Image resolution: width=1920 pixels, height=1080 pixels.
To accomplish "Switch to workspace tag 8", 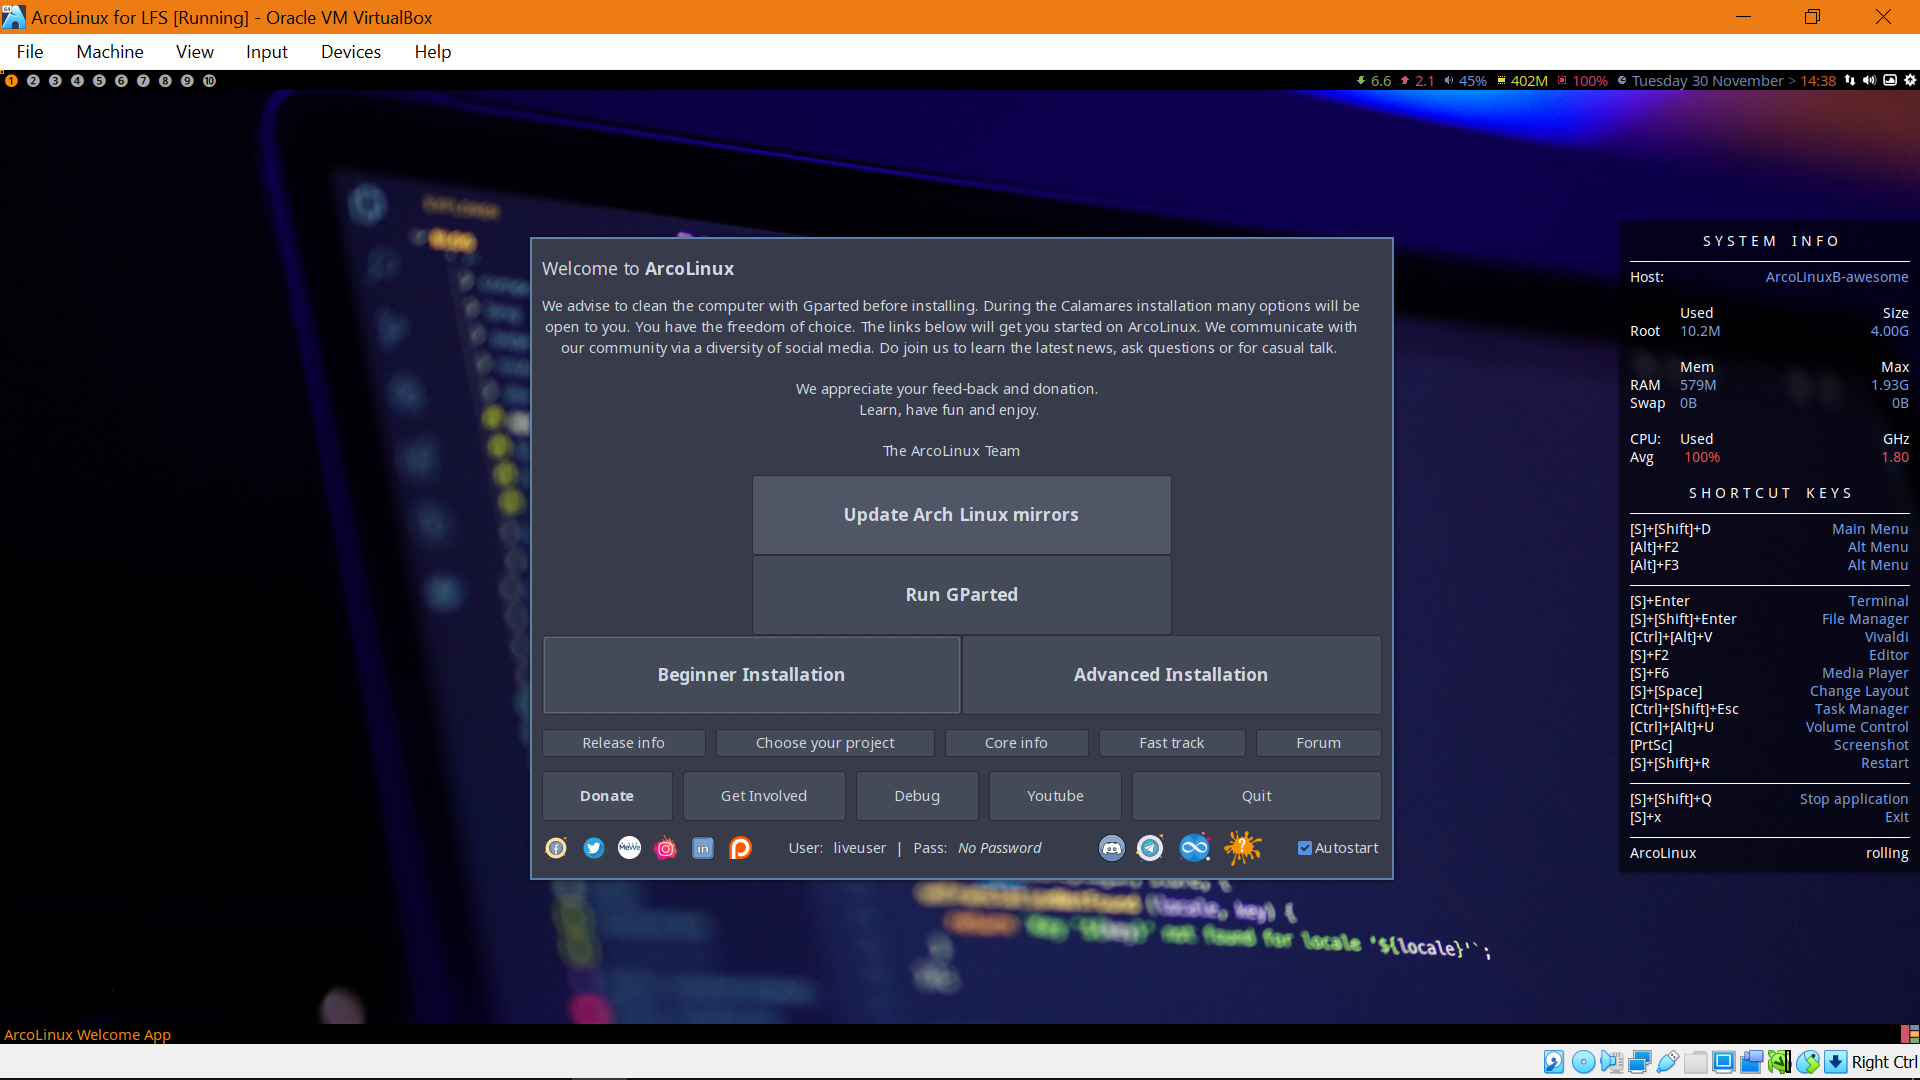I will point(165,81).
